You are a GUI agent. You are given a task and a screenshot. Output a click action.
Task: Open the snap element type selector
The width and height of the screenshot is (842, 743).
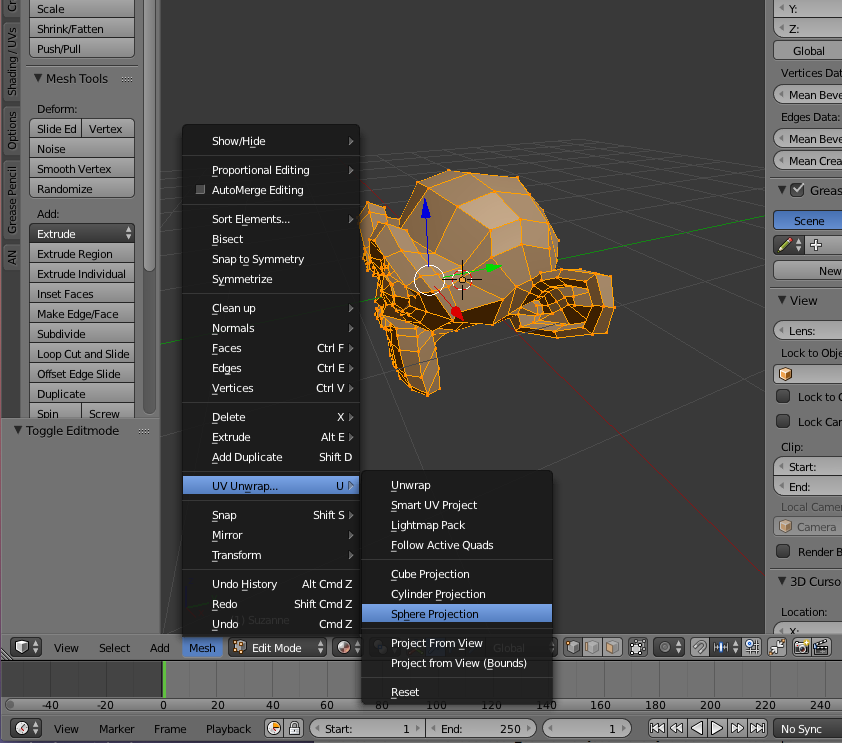[725, 647]
